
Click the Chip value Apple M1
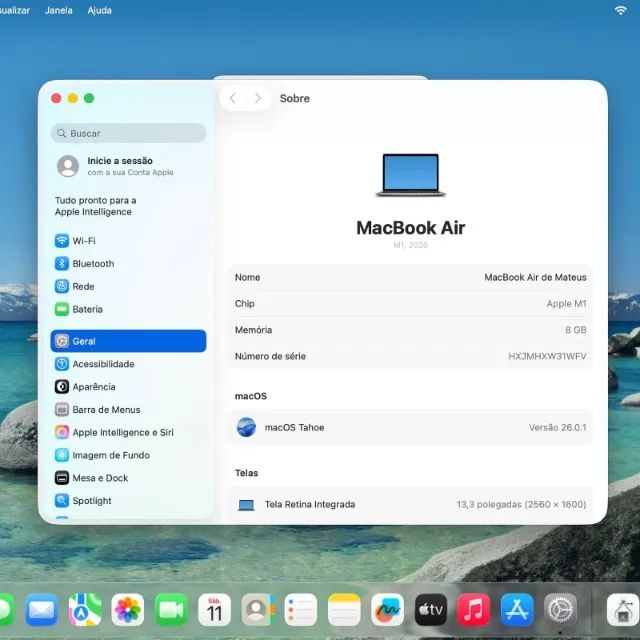click(566, 304)
